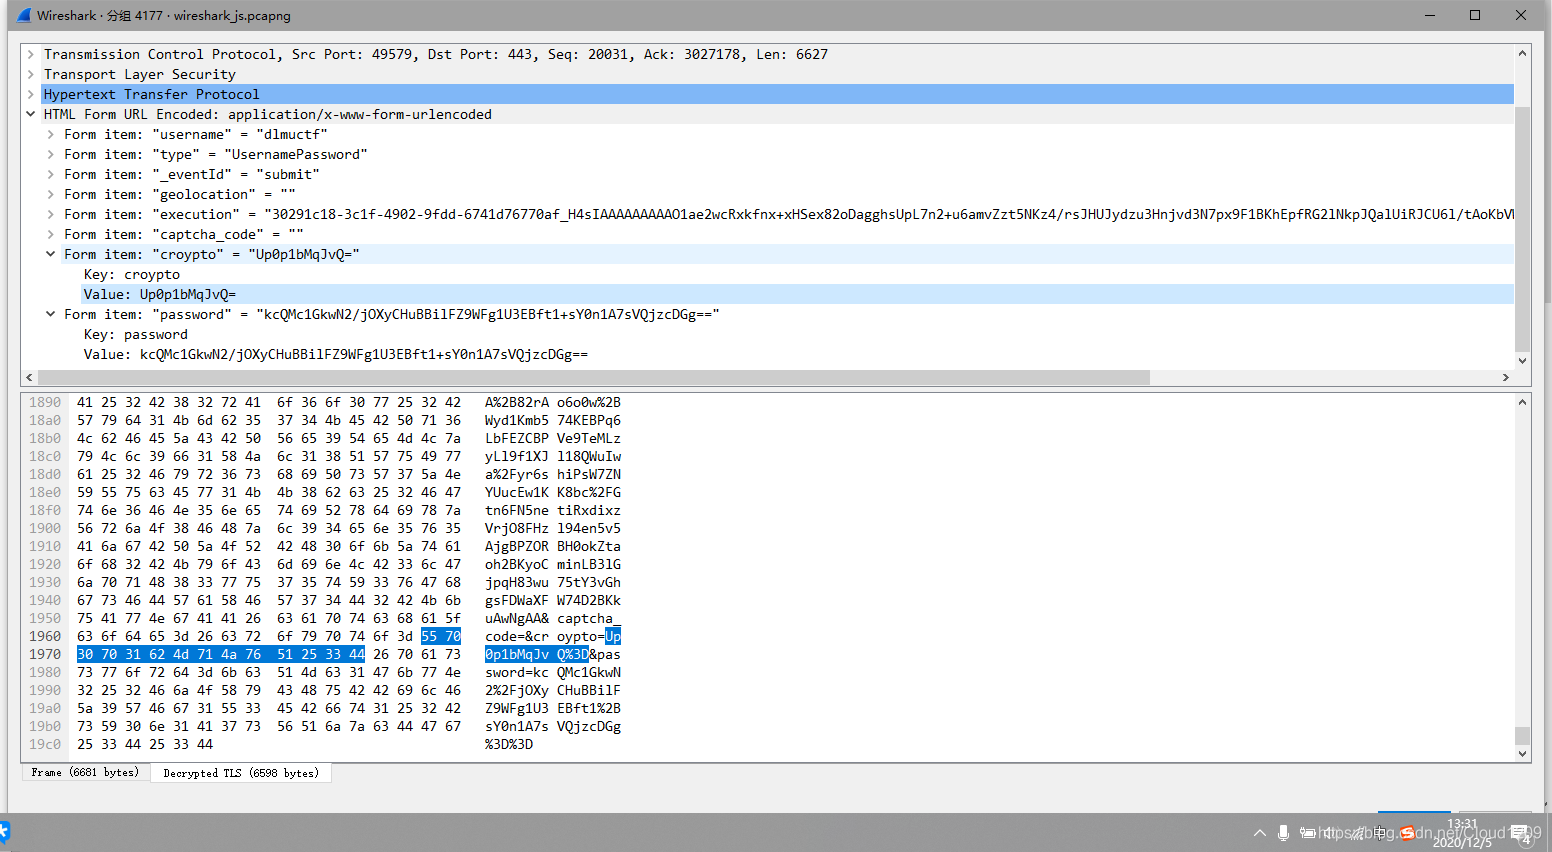Click the left arrow of the horizontal scrollbar

point(29,377)
